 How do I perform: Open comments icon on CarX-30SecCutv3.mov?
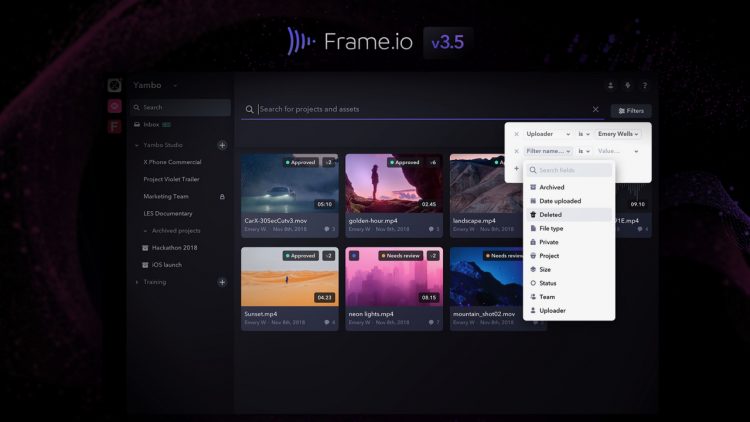coord(327,229)
